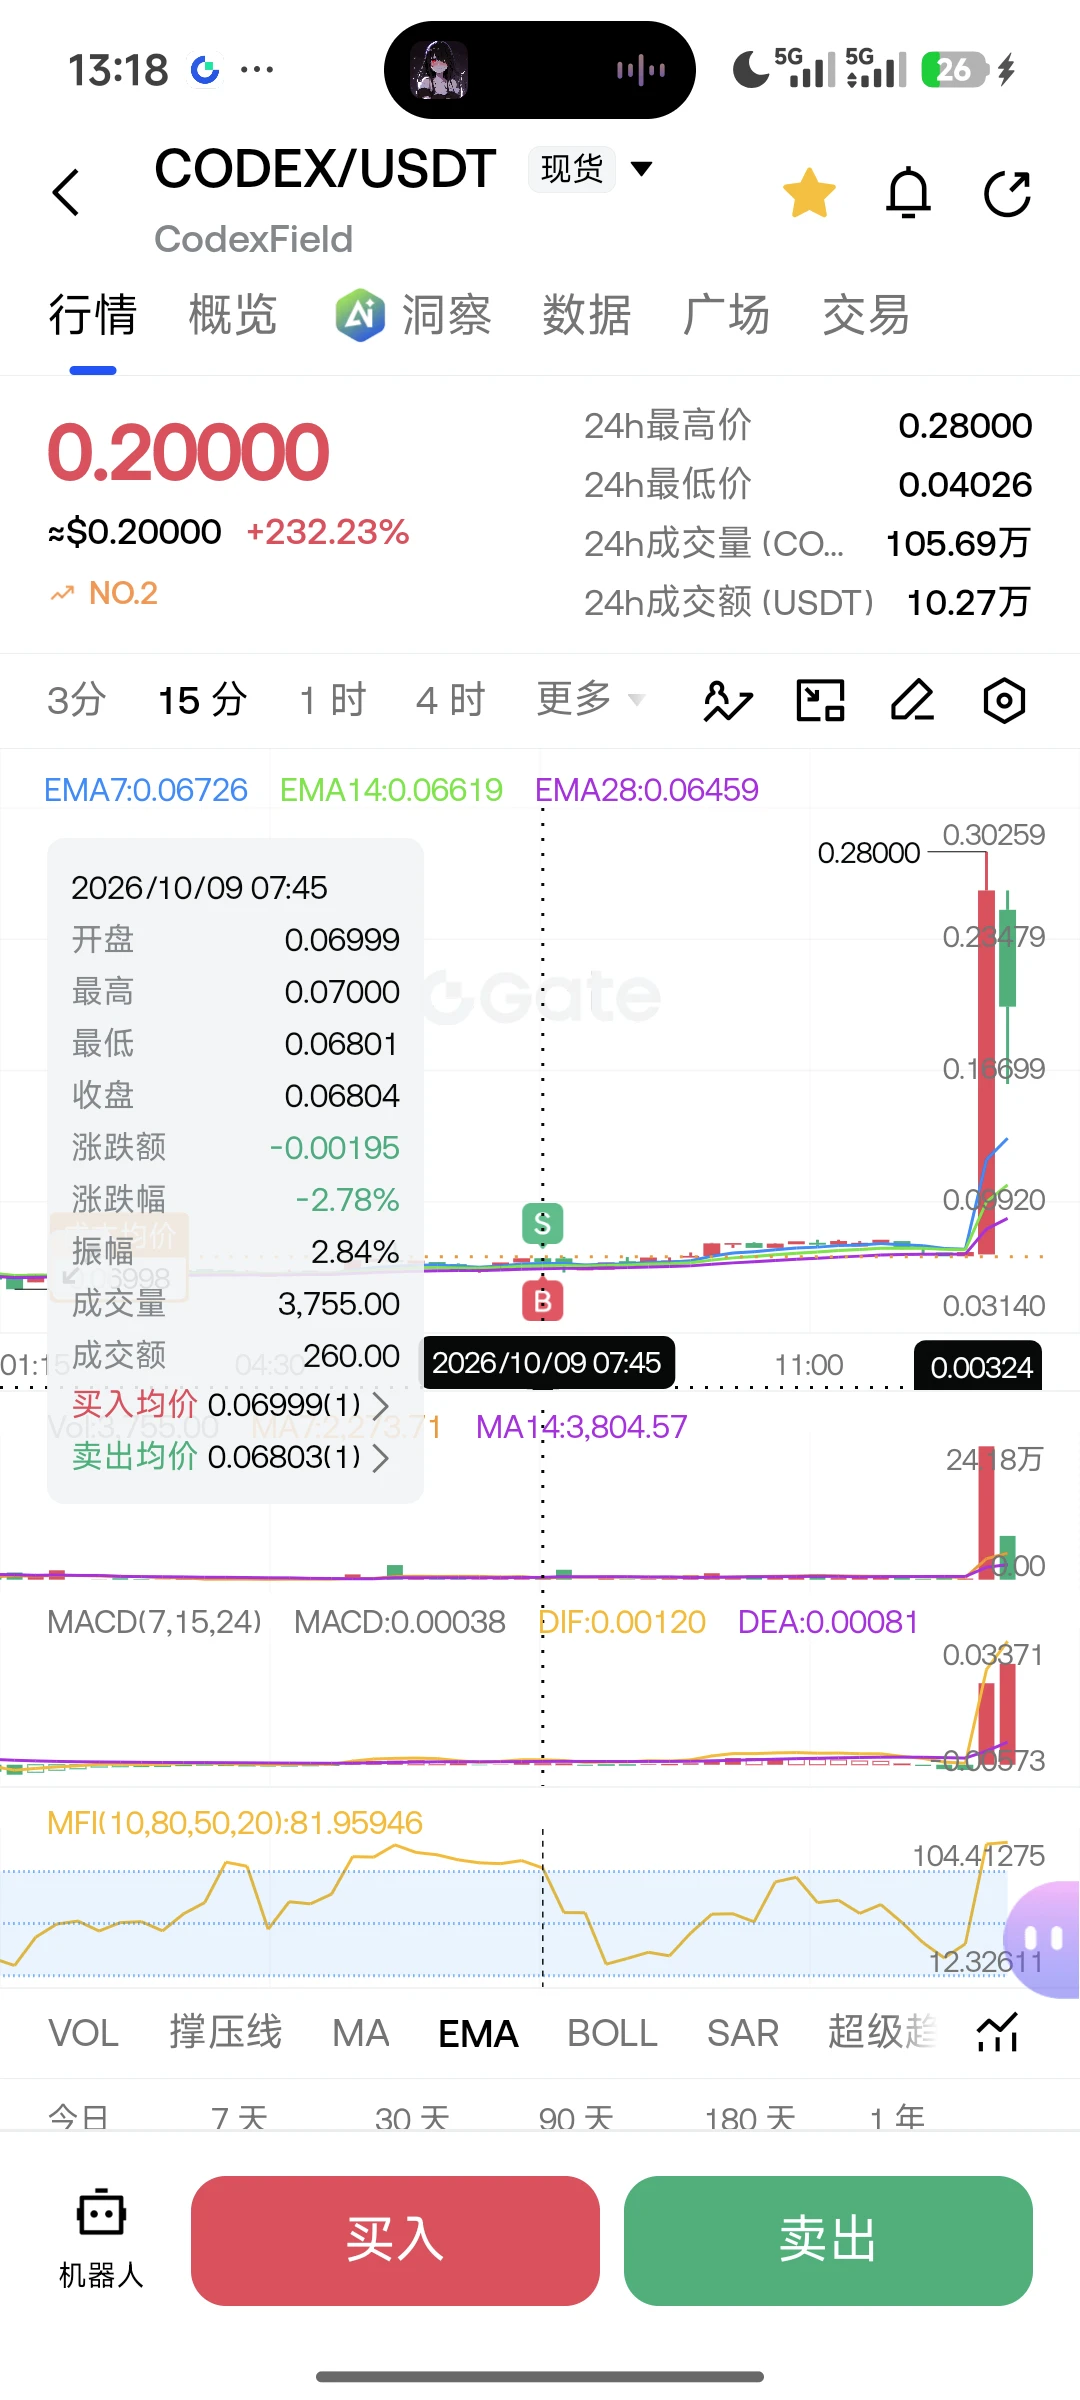Open the chart indicator settings icon
The image size is (1080, 2400).
click(728, 700)
